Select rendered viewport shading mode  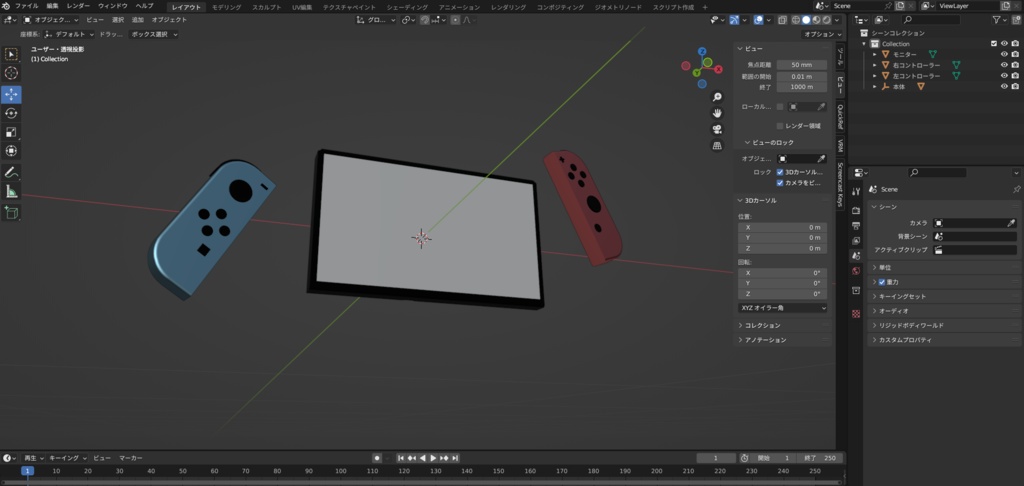826,20
